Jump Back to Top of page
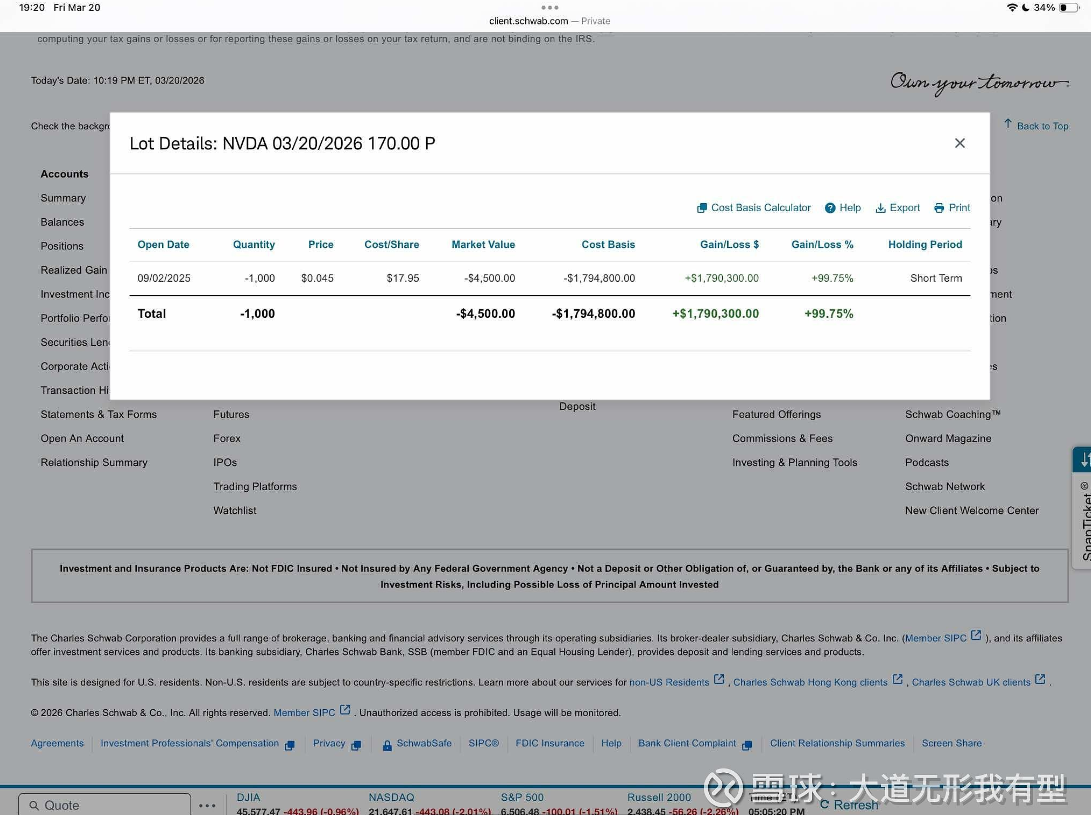 [1036, 126]
